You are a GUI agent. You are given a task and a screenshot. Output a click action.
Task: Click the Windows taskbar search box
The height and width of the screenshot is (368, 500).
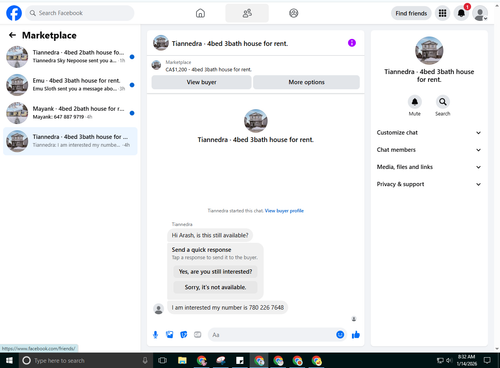pyautogui.click(x=85, y=360)
